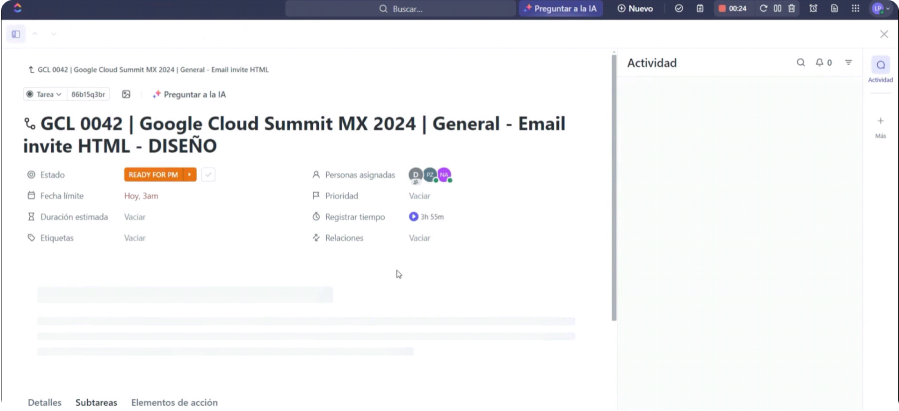Click the timer's circular-arrow refresh icon

[x=763, y=9]
